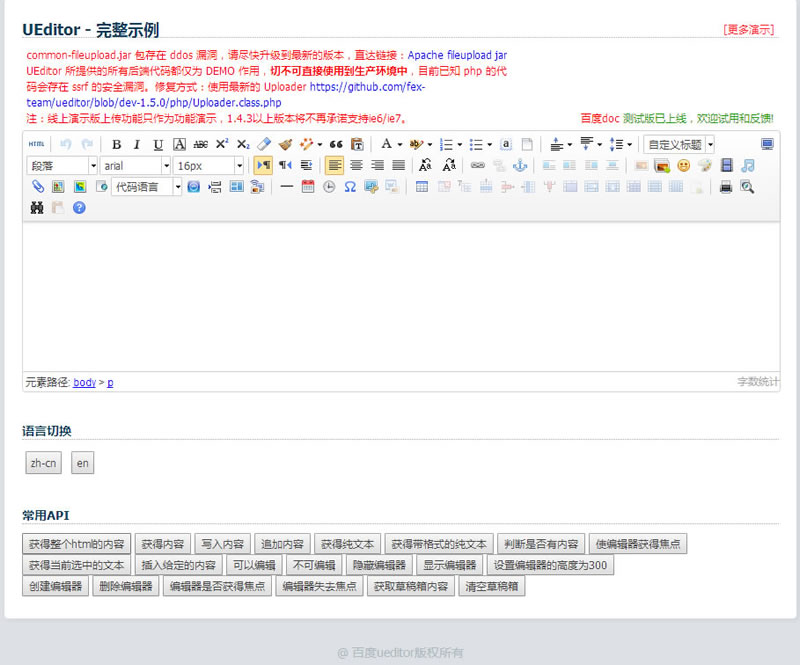Toggle right-to-left text direction

[285, 165]
